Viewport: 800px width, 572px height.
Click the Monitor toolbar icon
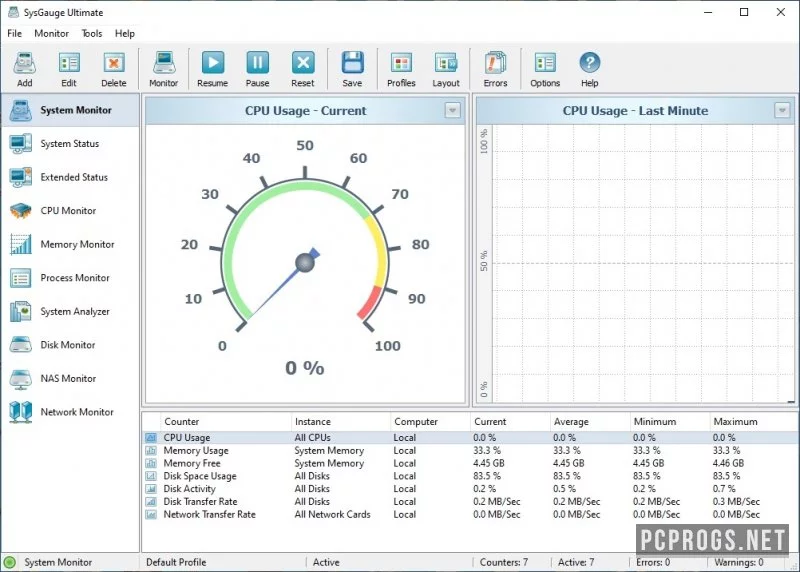pyautogui.click(x=163, y=69)
